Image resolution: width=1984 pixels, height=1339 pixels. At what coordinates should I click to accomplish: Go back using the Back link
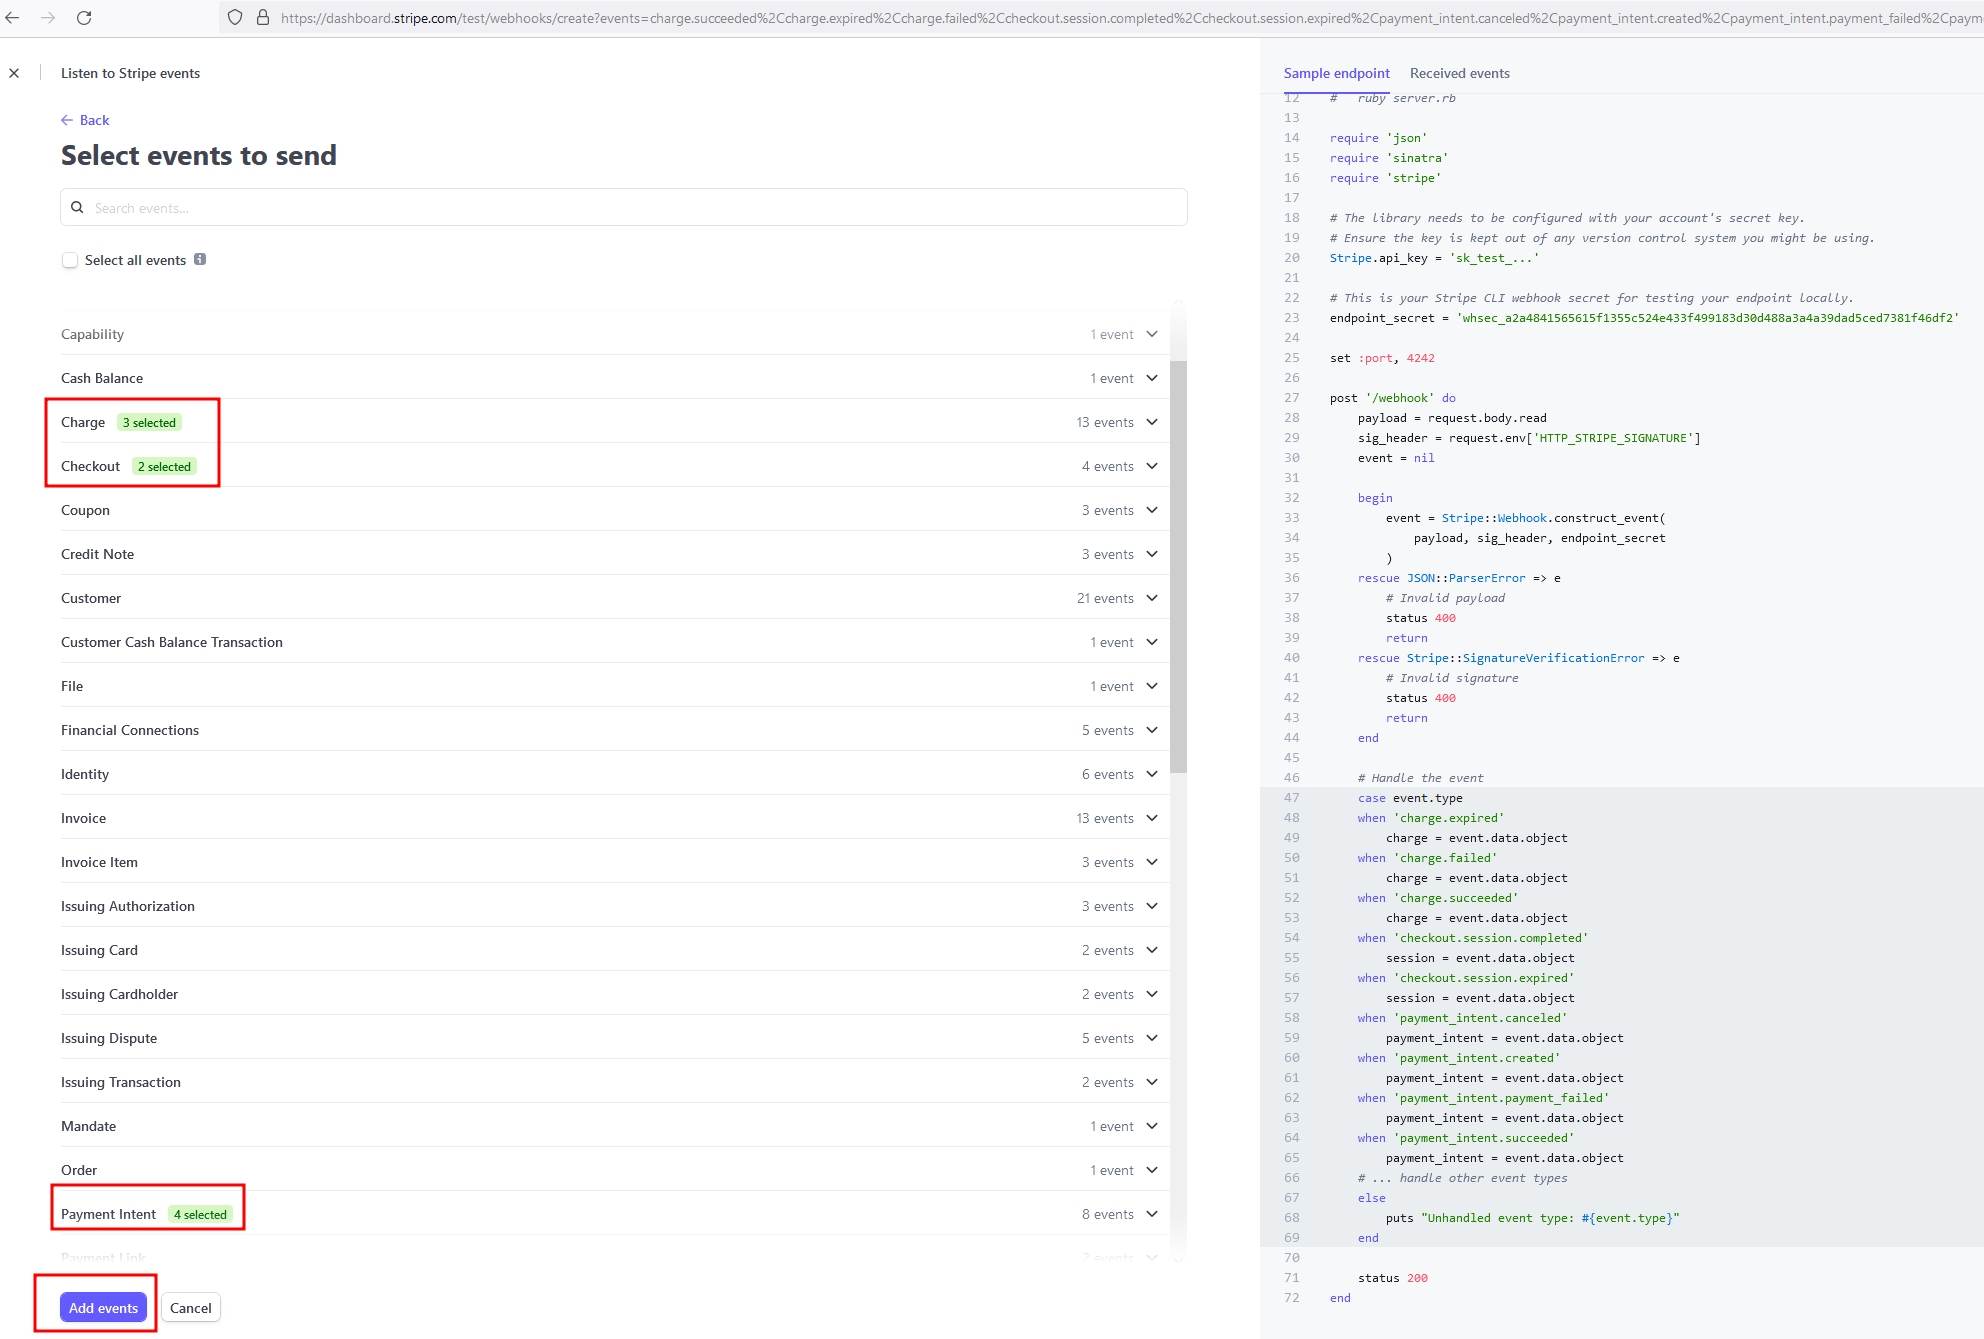point(85,120)
